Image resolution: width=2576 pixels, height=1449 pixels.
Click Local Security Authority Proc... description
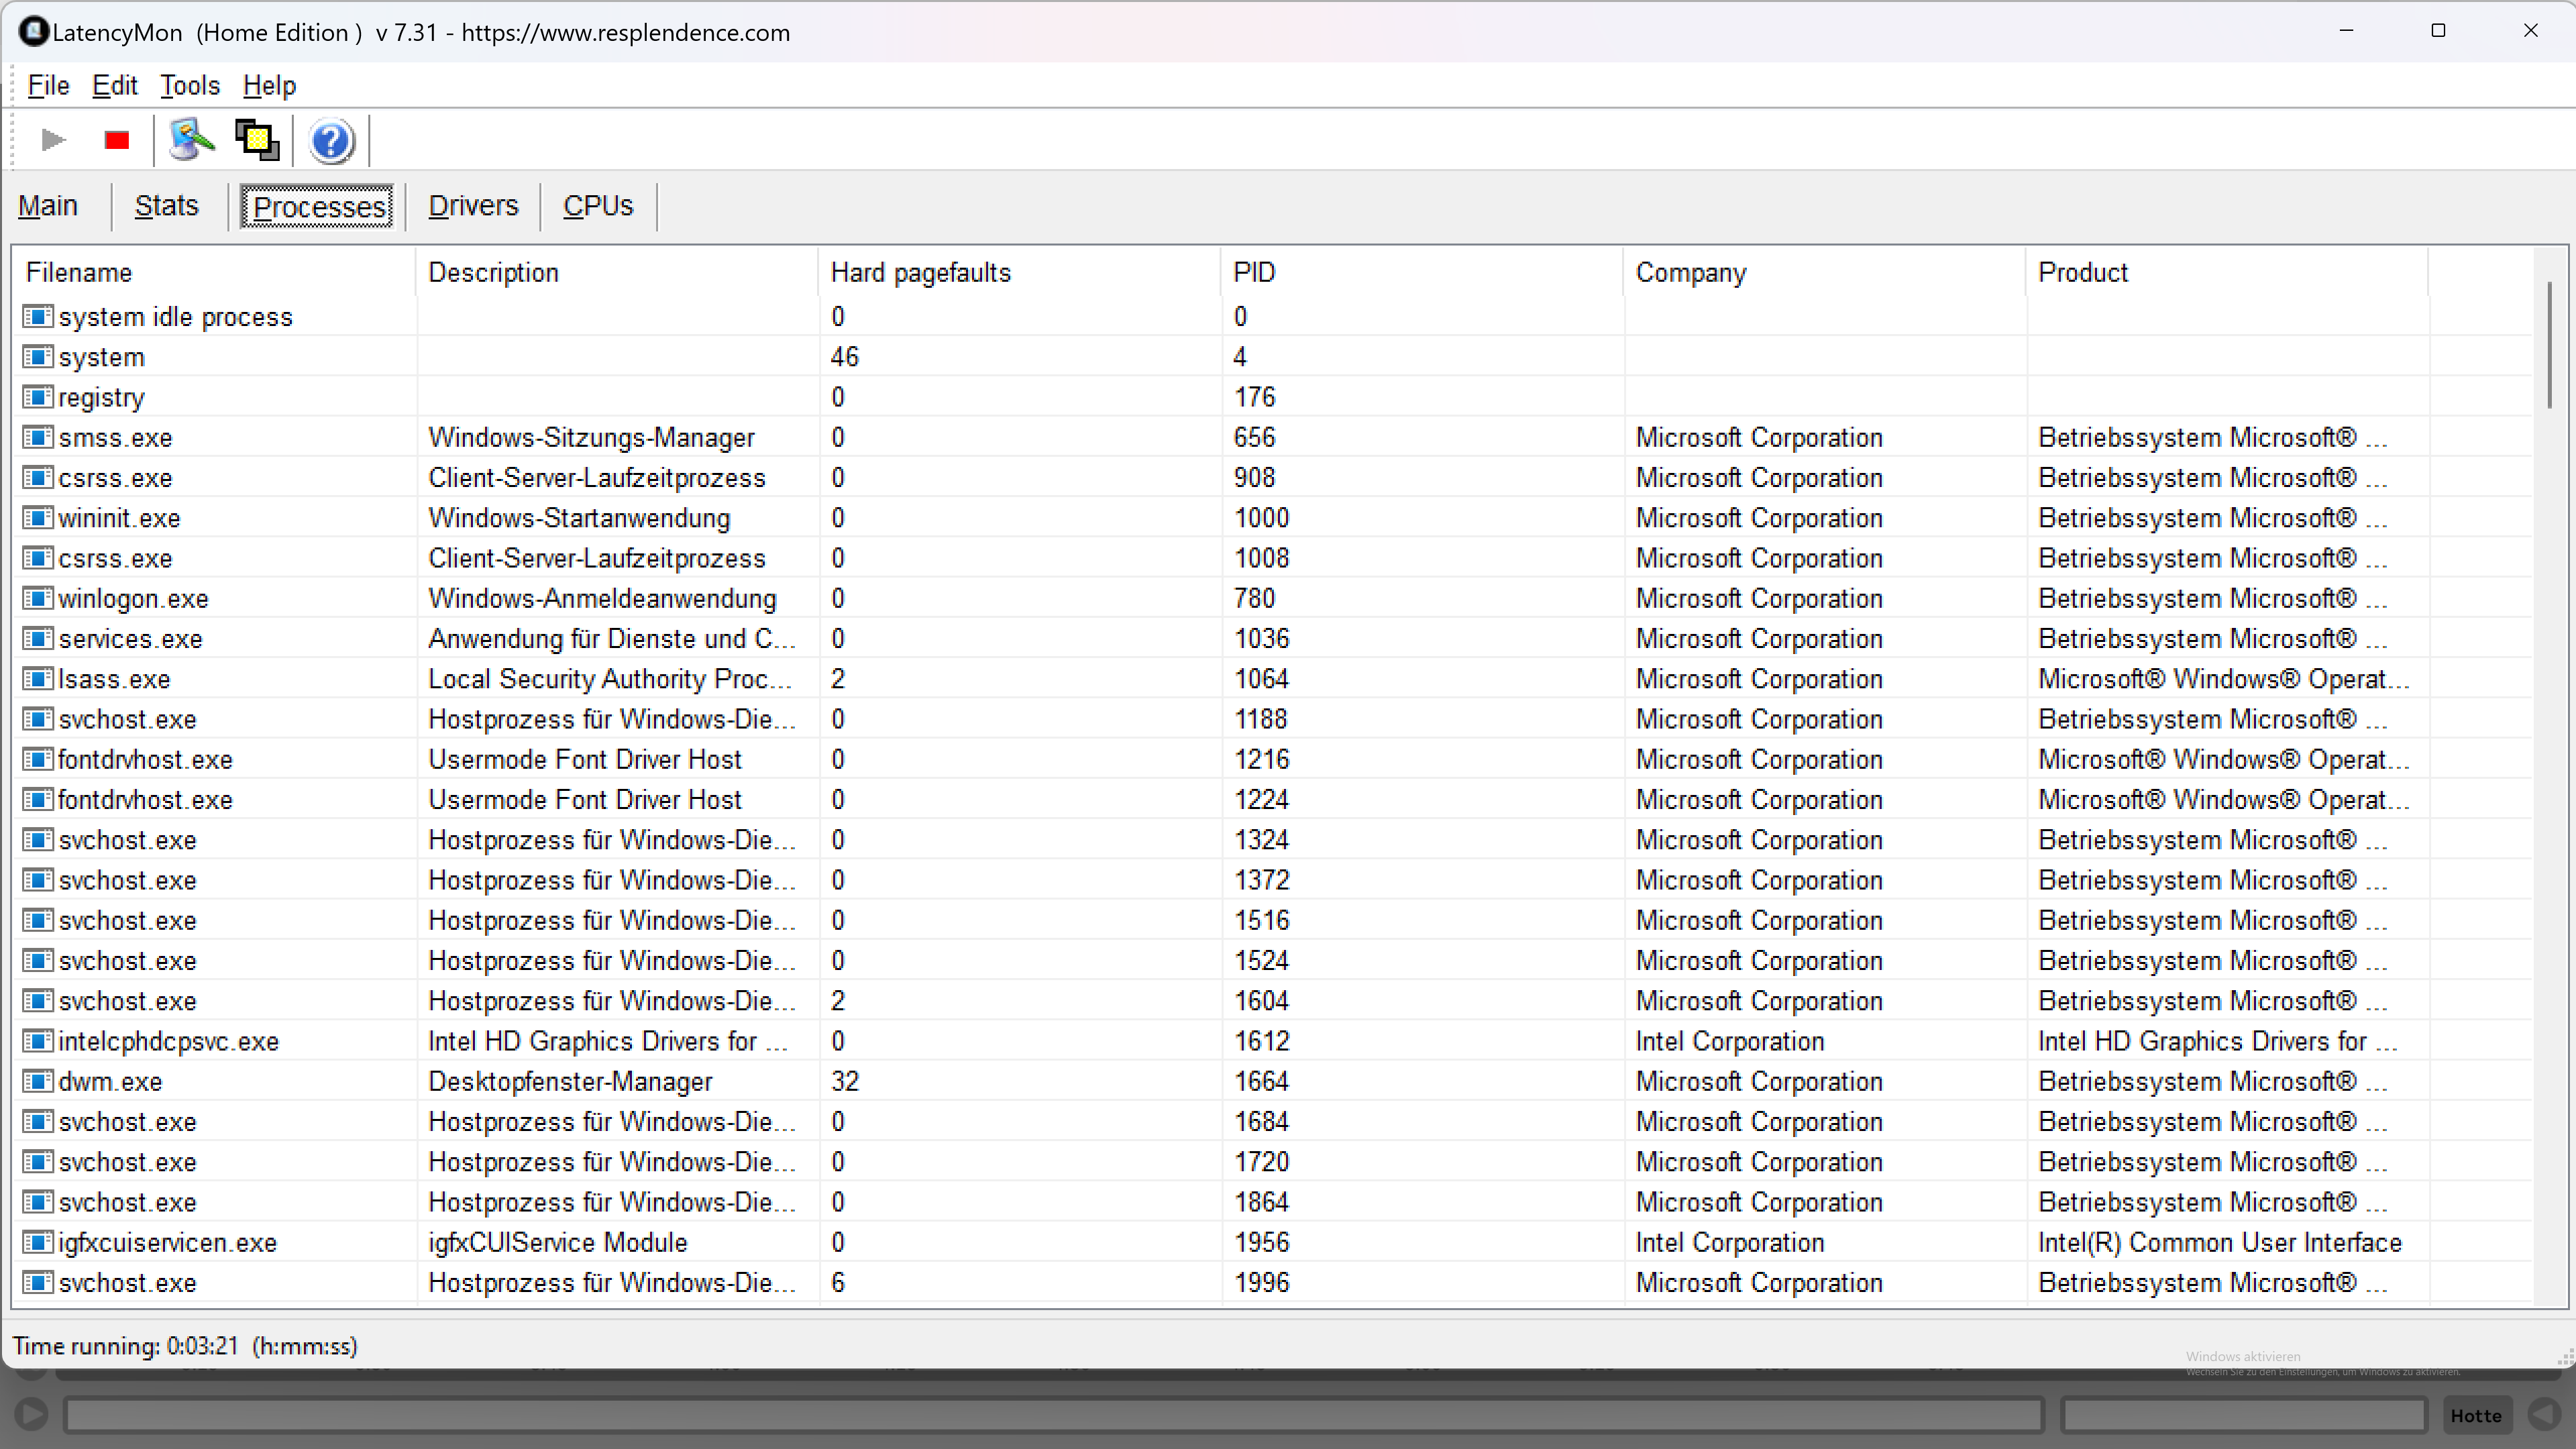click(610, 679)
